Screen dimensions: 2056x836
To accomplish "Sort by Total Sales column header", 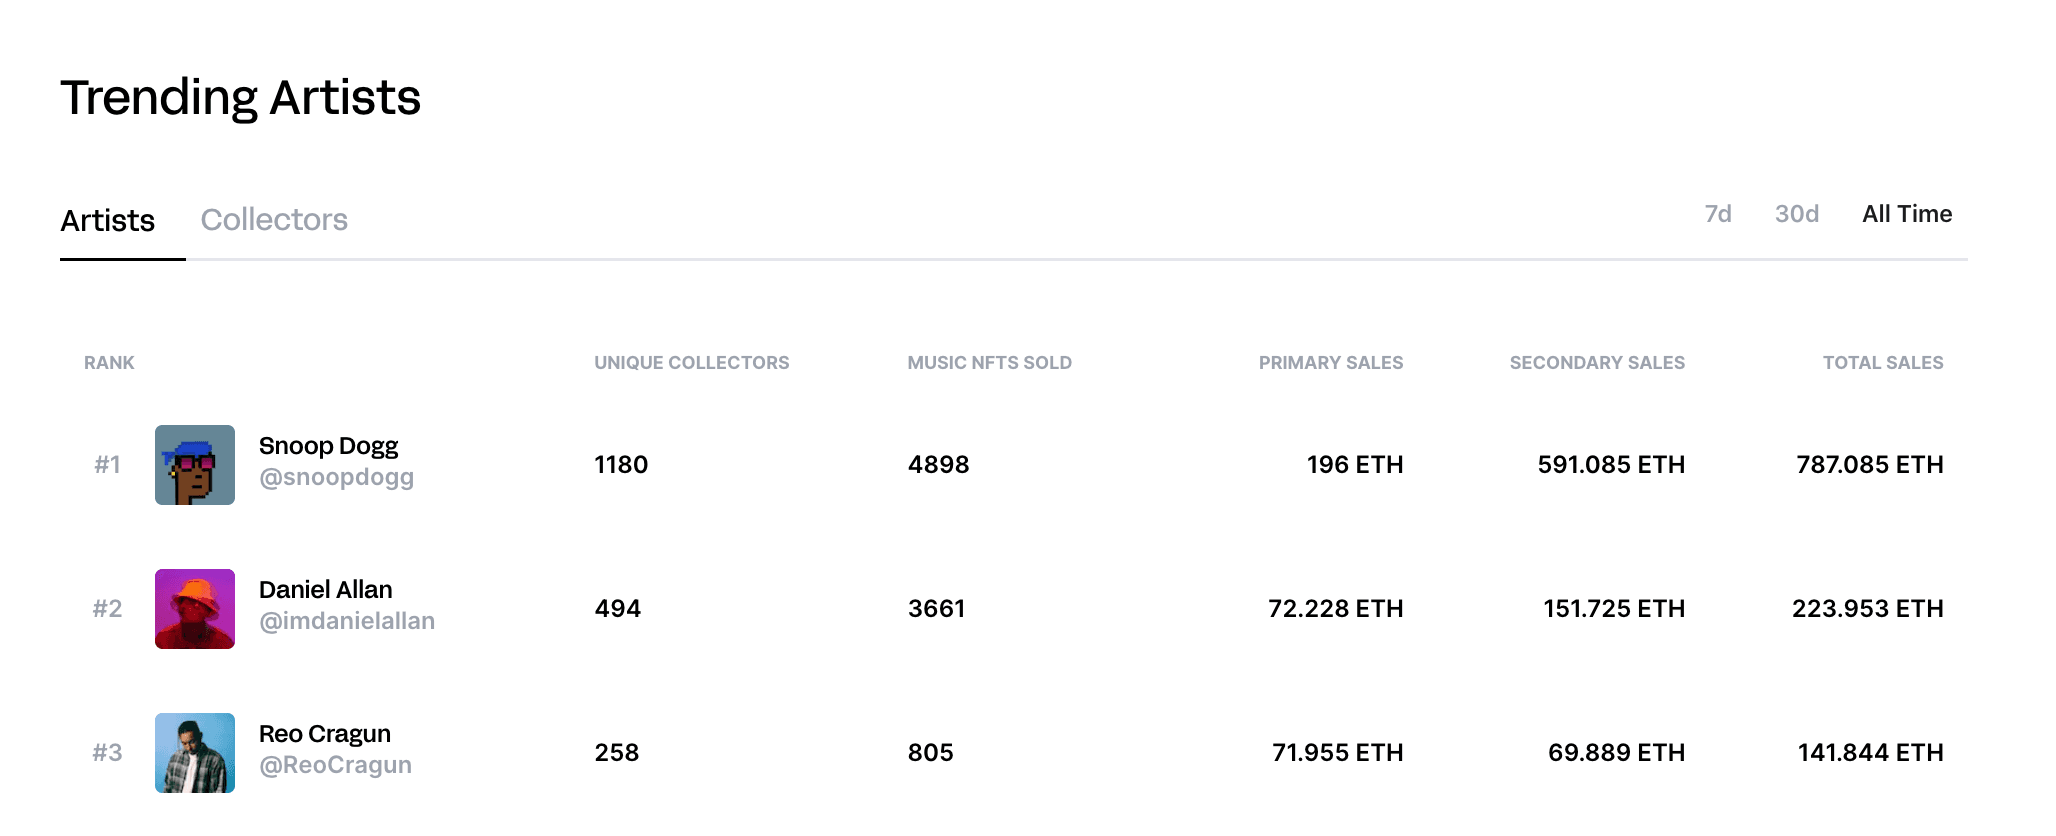I will pyautogui.click(x=1883, y=363).
